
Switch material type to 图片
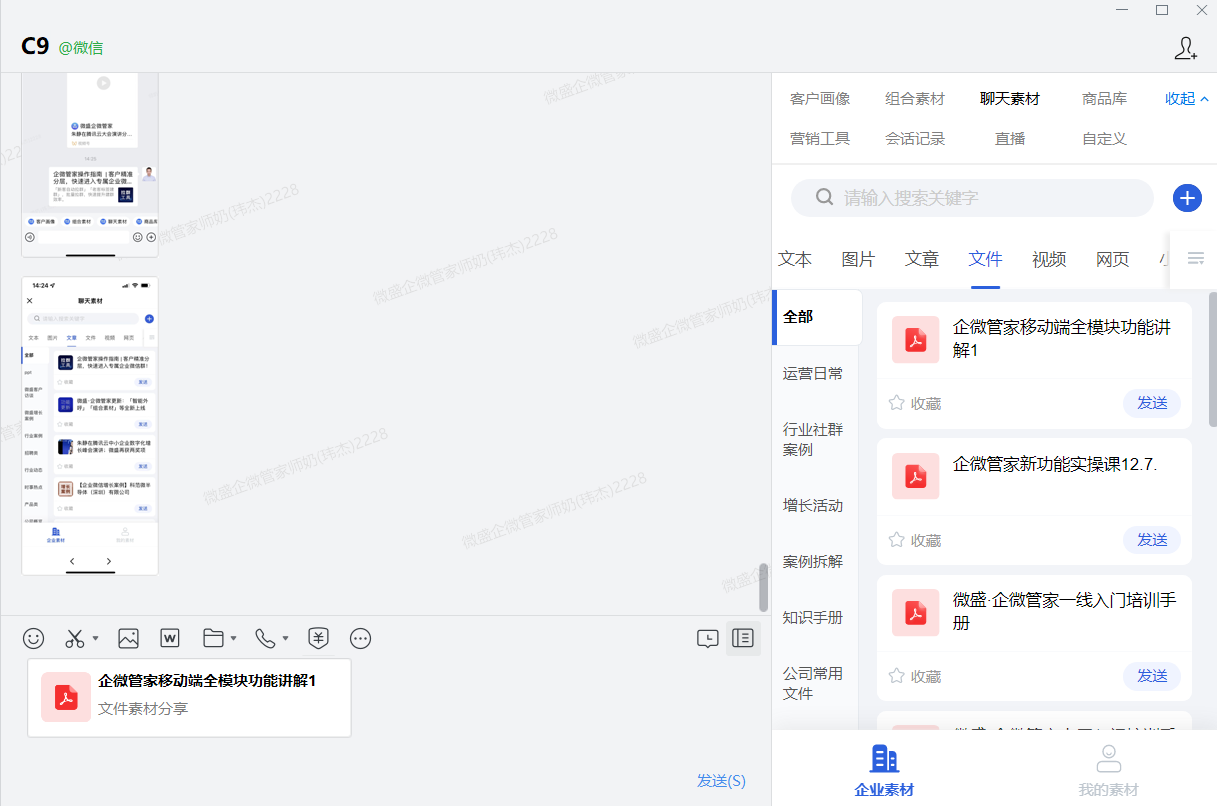click(858, 259)
